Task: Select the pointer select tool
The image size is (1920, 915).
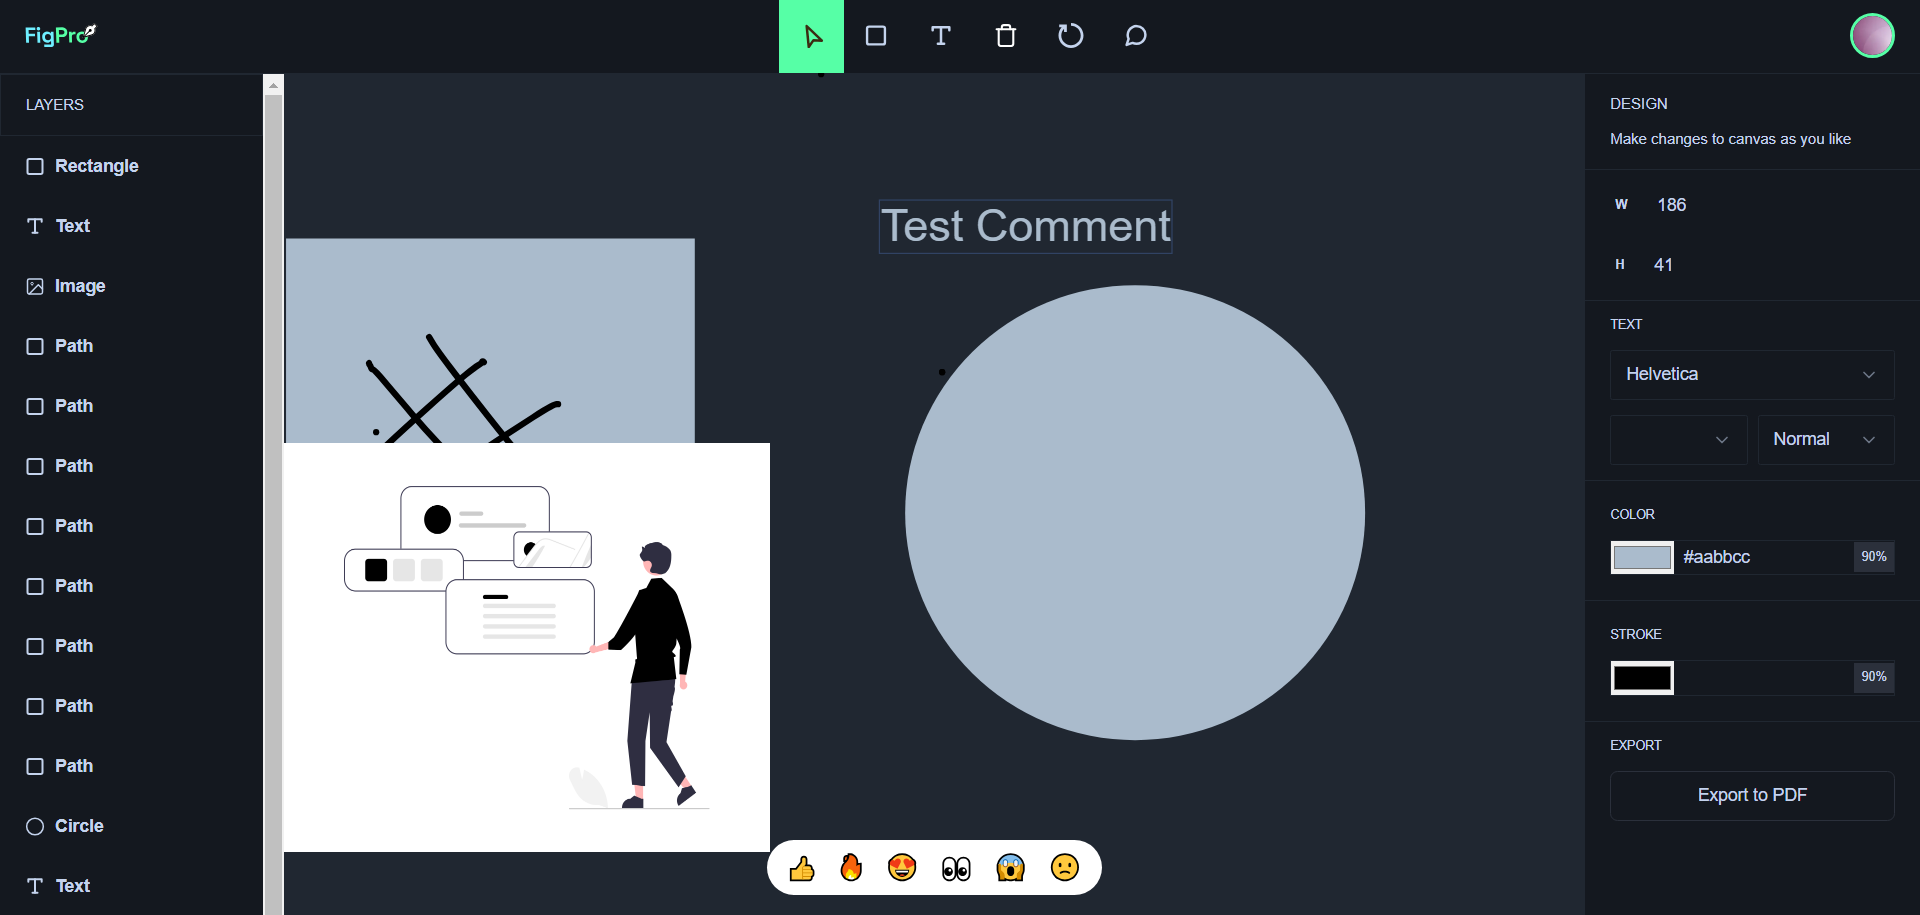Action: coord(811,36)
